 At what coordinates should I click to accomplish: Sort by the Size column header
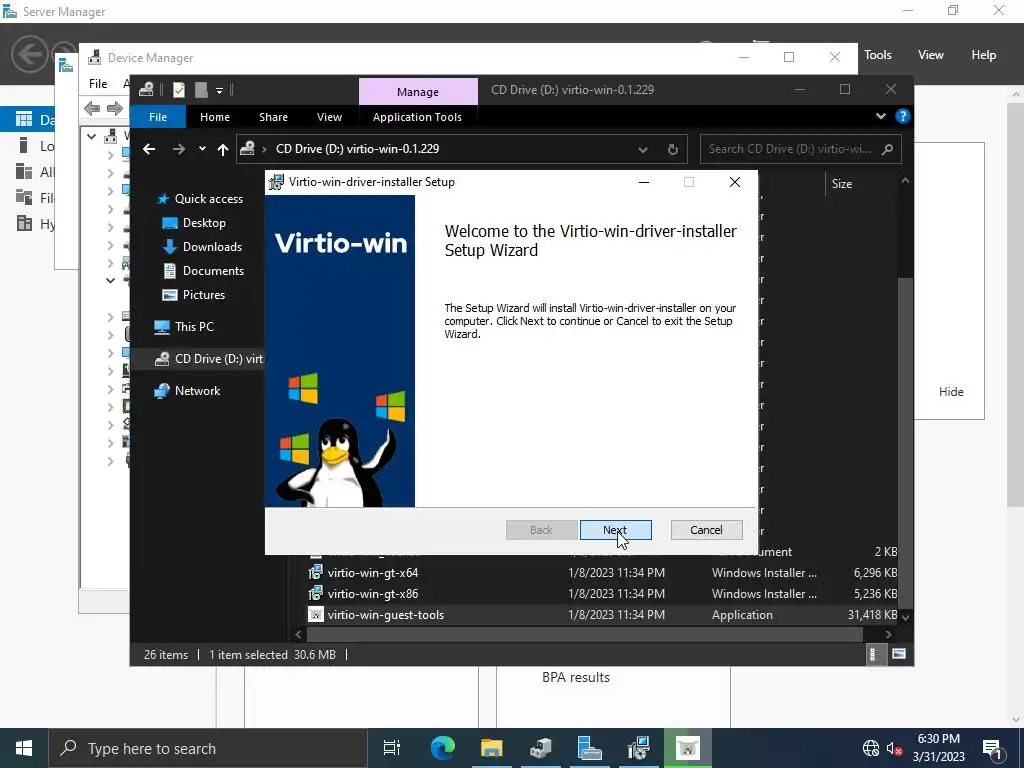842,184
